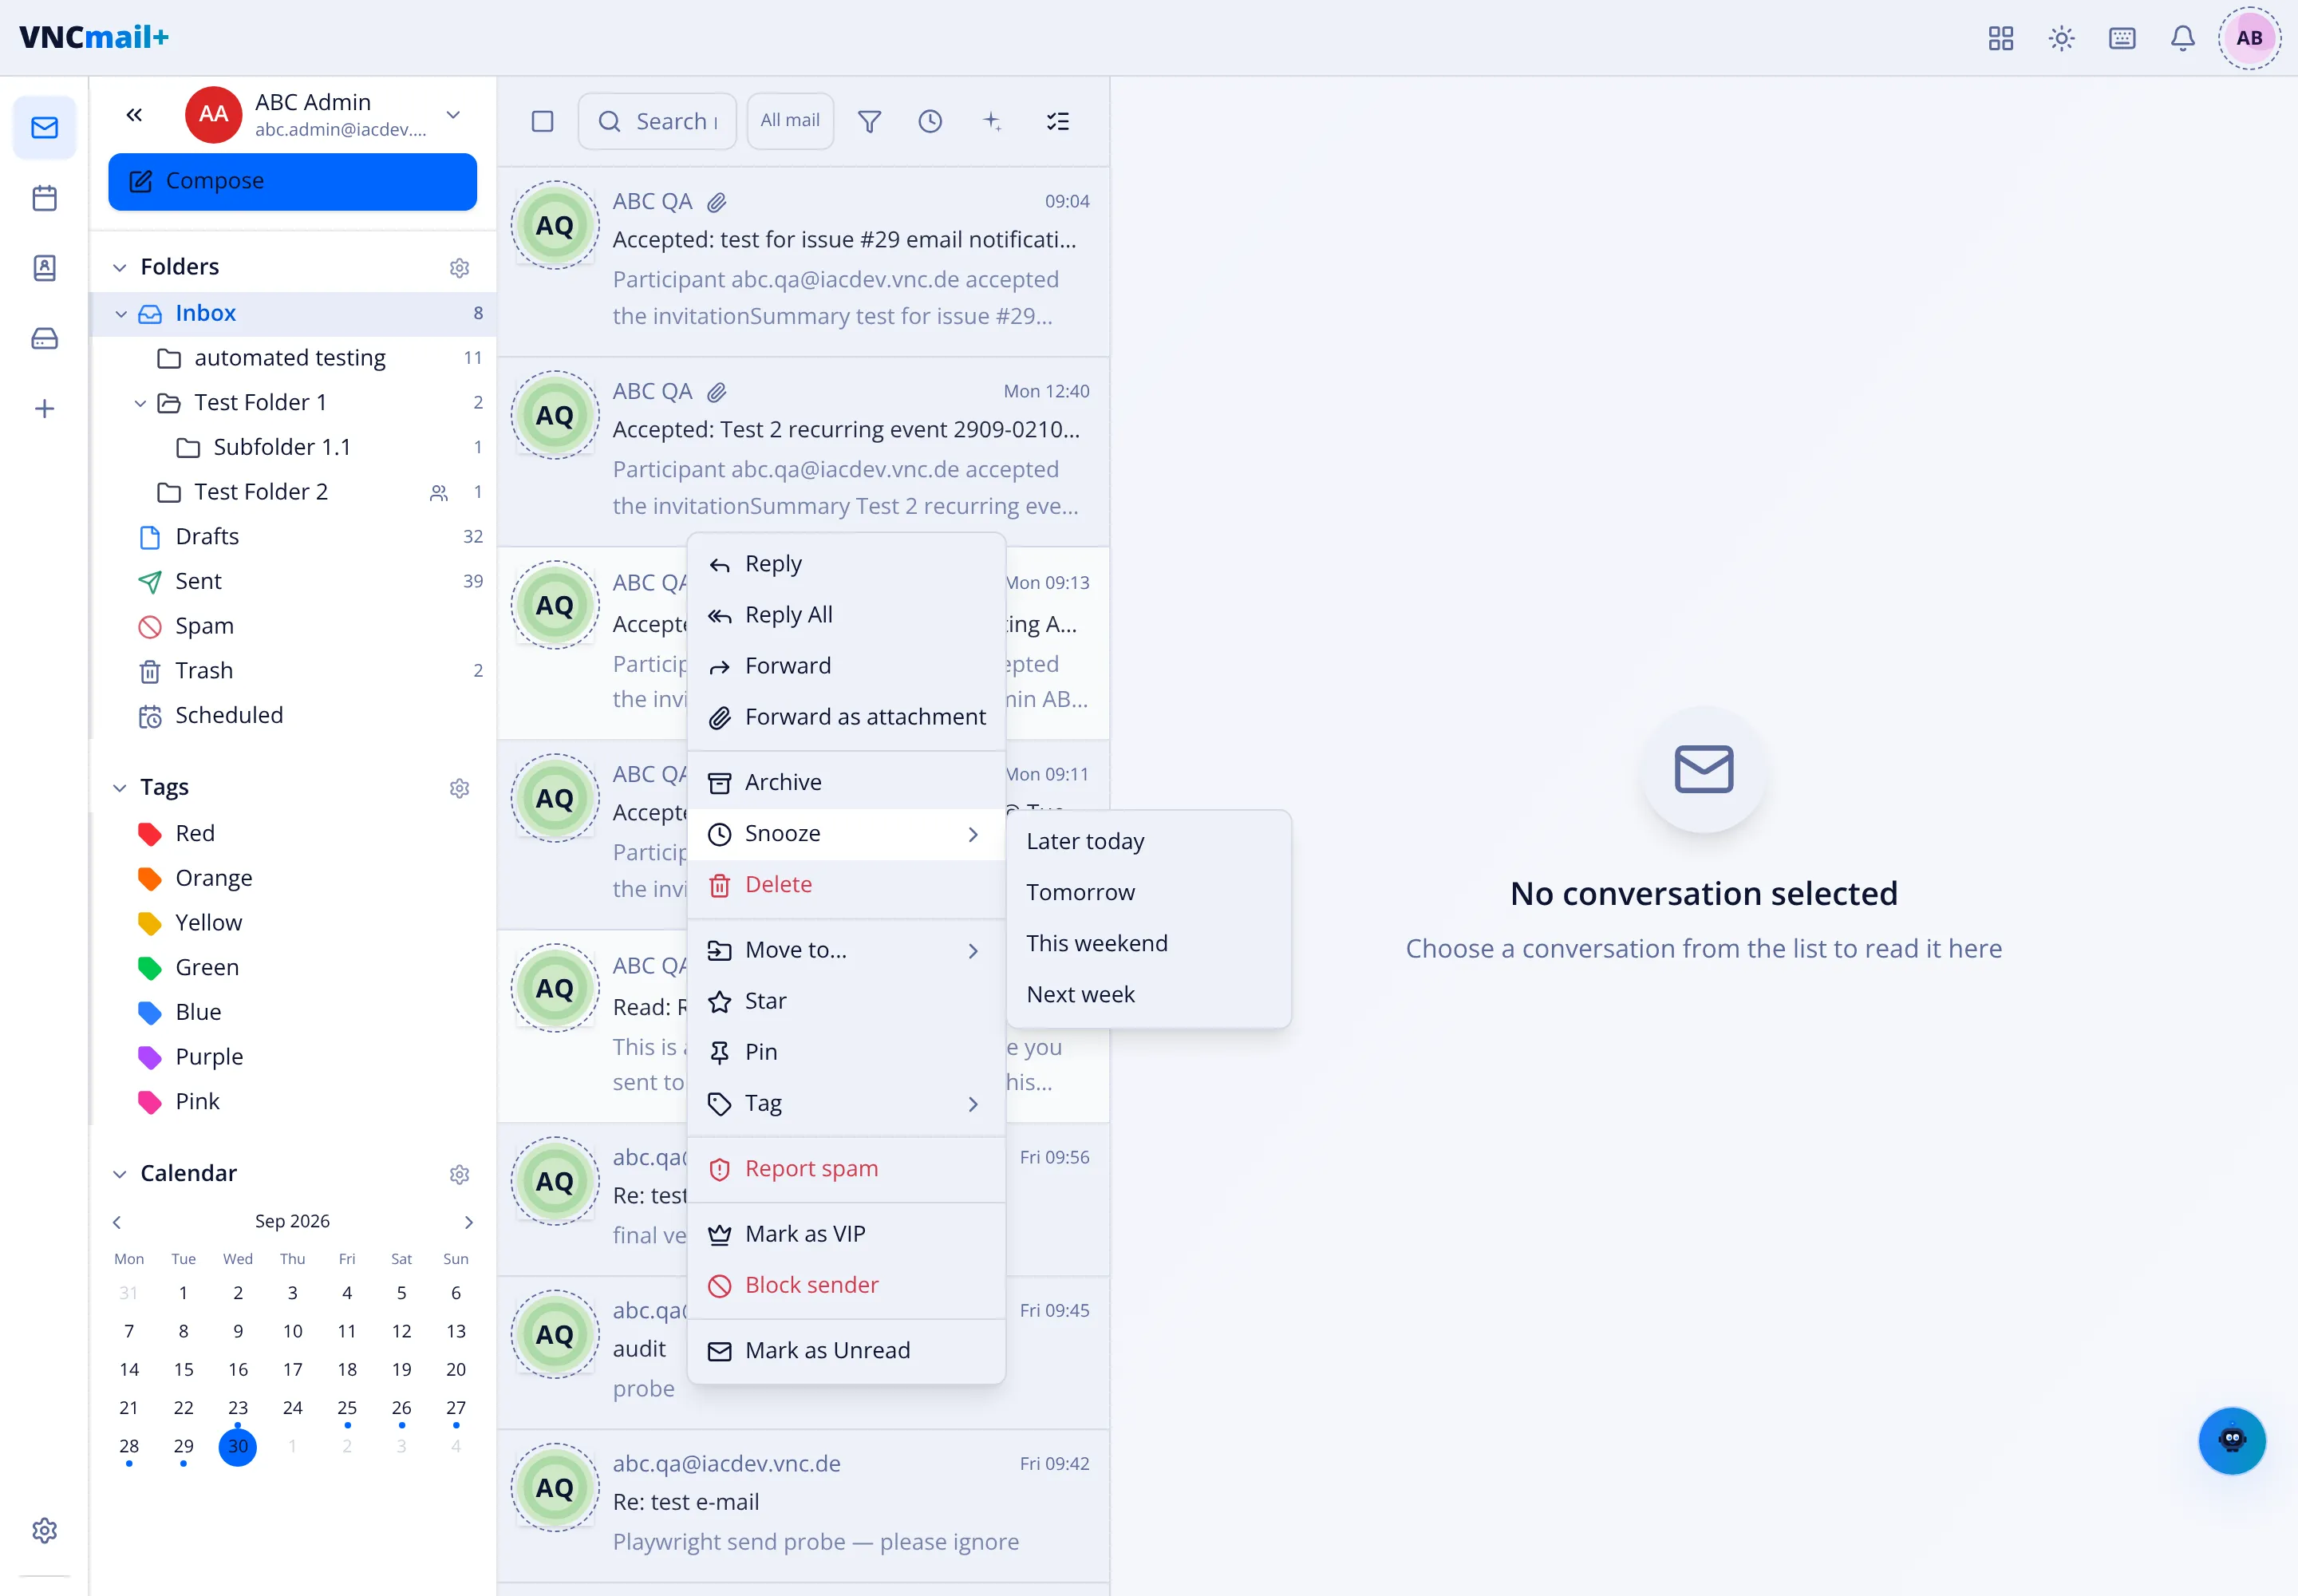The image size is (2298, 1596).
Task: Open the apps grid icon
Action: tap(2000, 38)
